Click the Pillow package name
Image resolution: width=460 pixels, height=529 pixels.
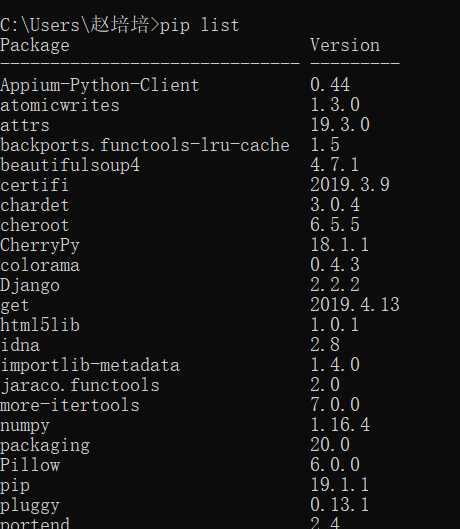[x=30, y=465]
